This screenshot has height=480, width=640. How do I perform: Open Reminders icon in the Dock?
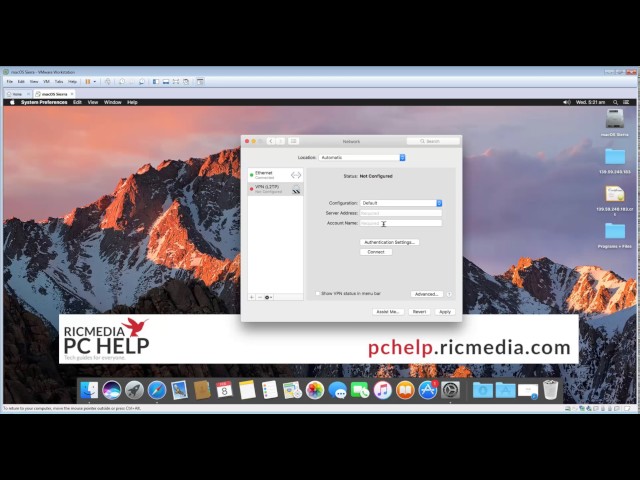click(269, 390)
